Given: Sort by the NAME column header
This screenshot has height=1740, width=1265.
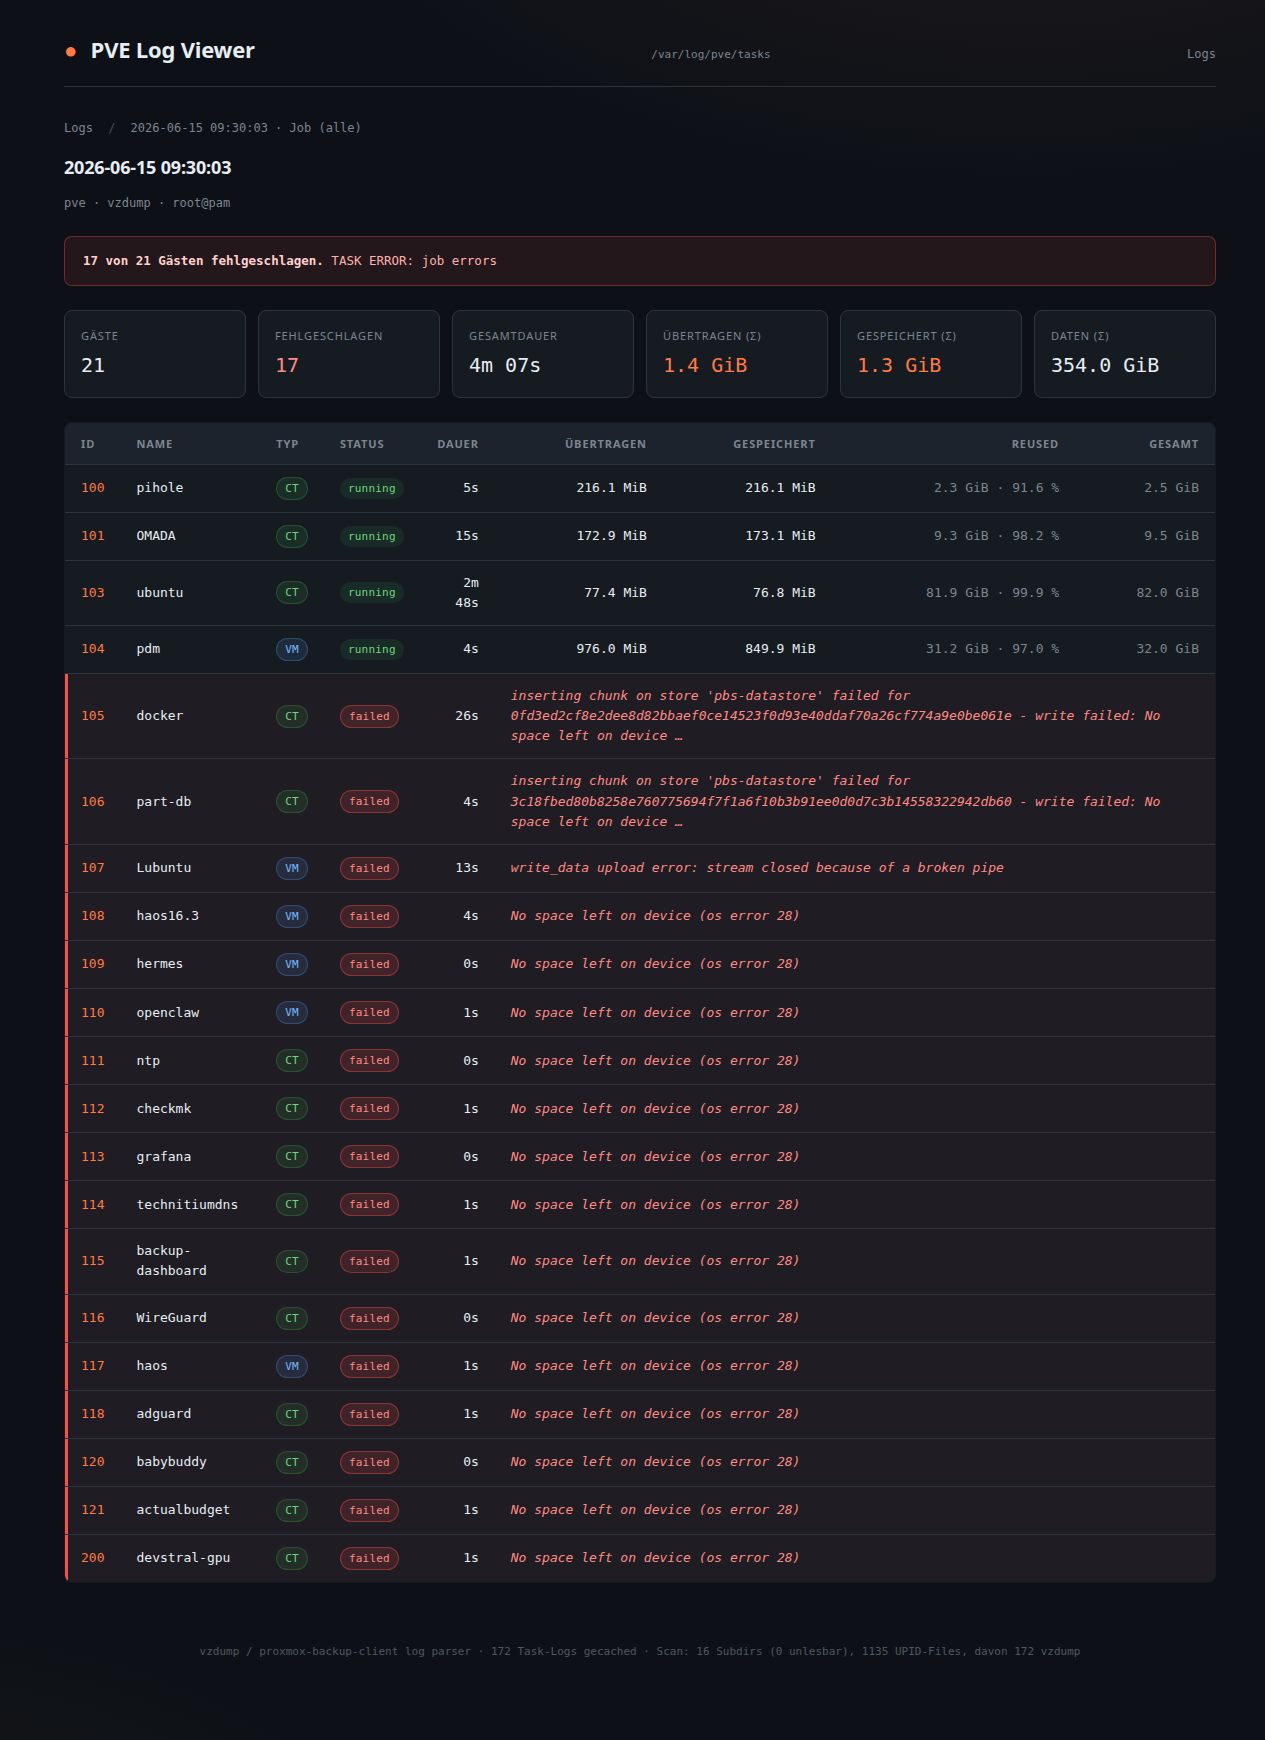Looking at the screenshot, I should (x=154, y=444).
